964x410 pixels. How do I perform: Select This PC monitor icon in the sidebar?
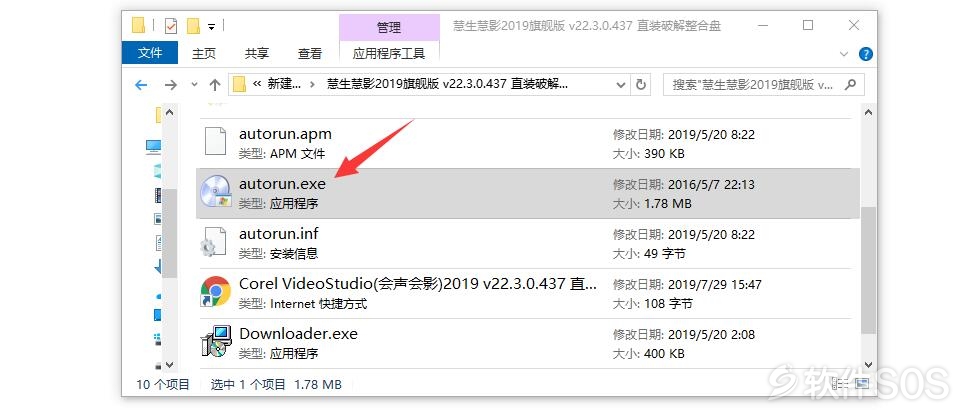[153, 146]
